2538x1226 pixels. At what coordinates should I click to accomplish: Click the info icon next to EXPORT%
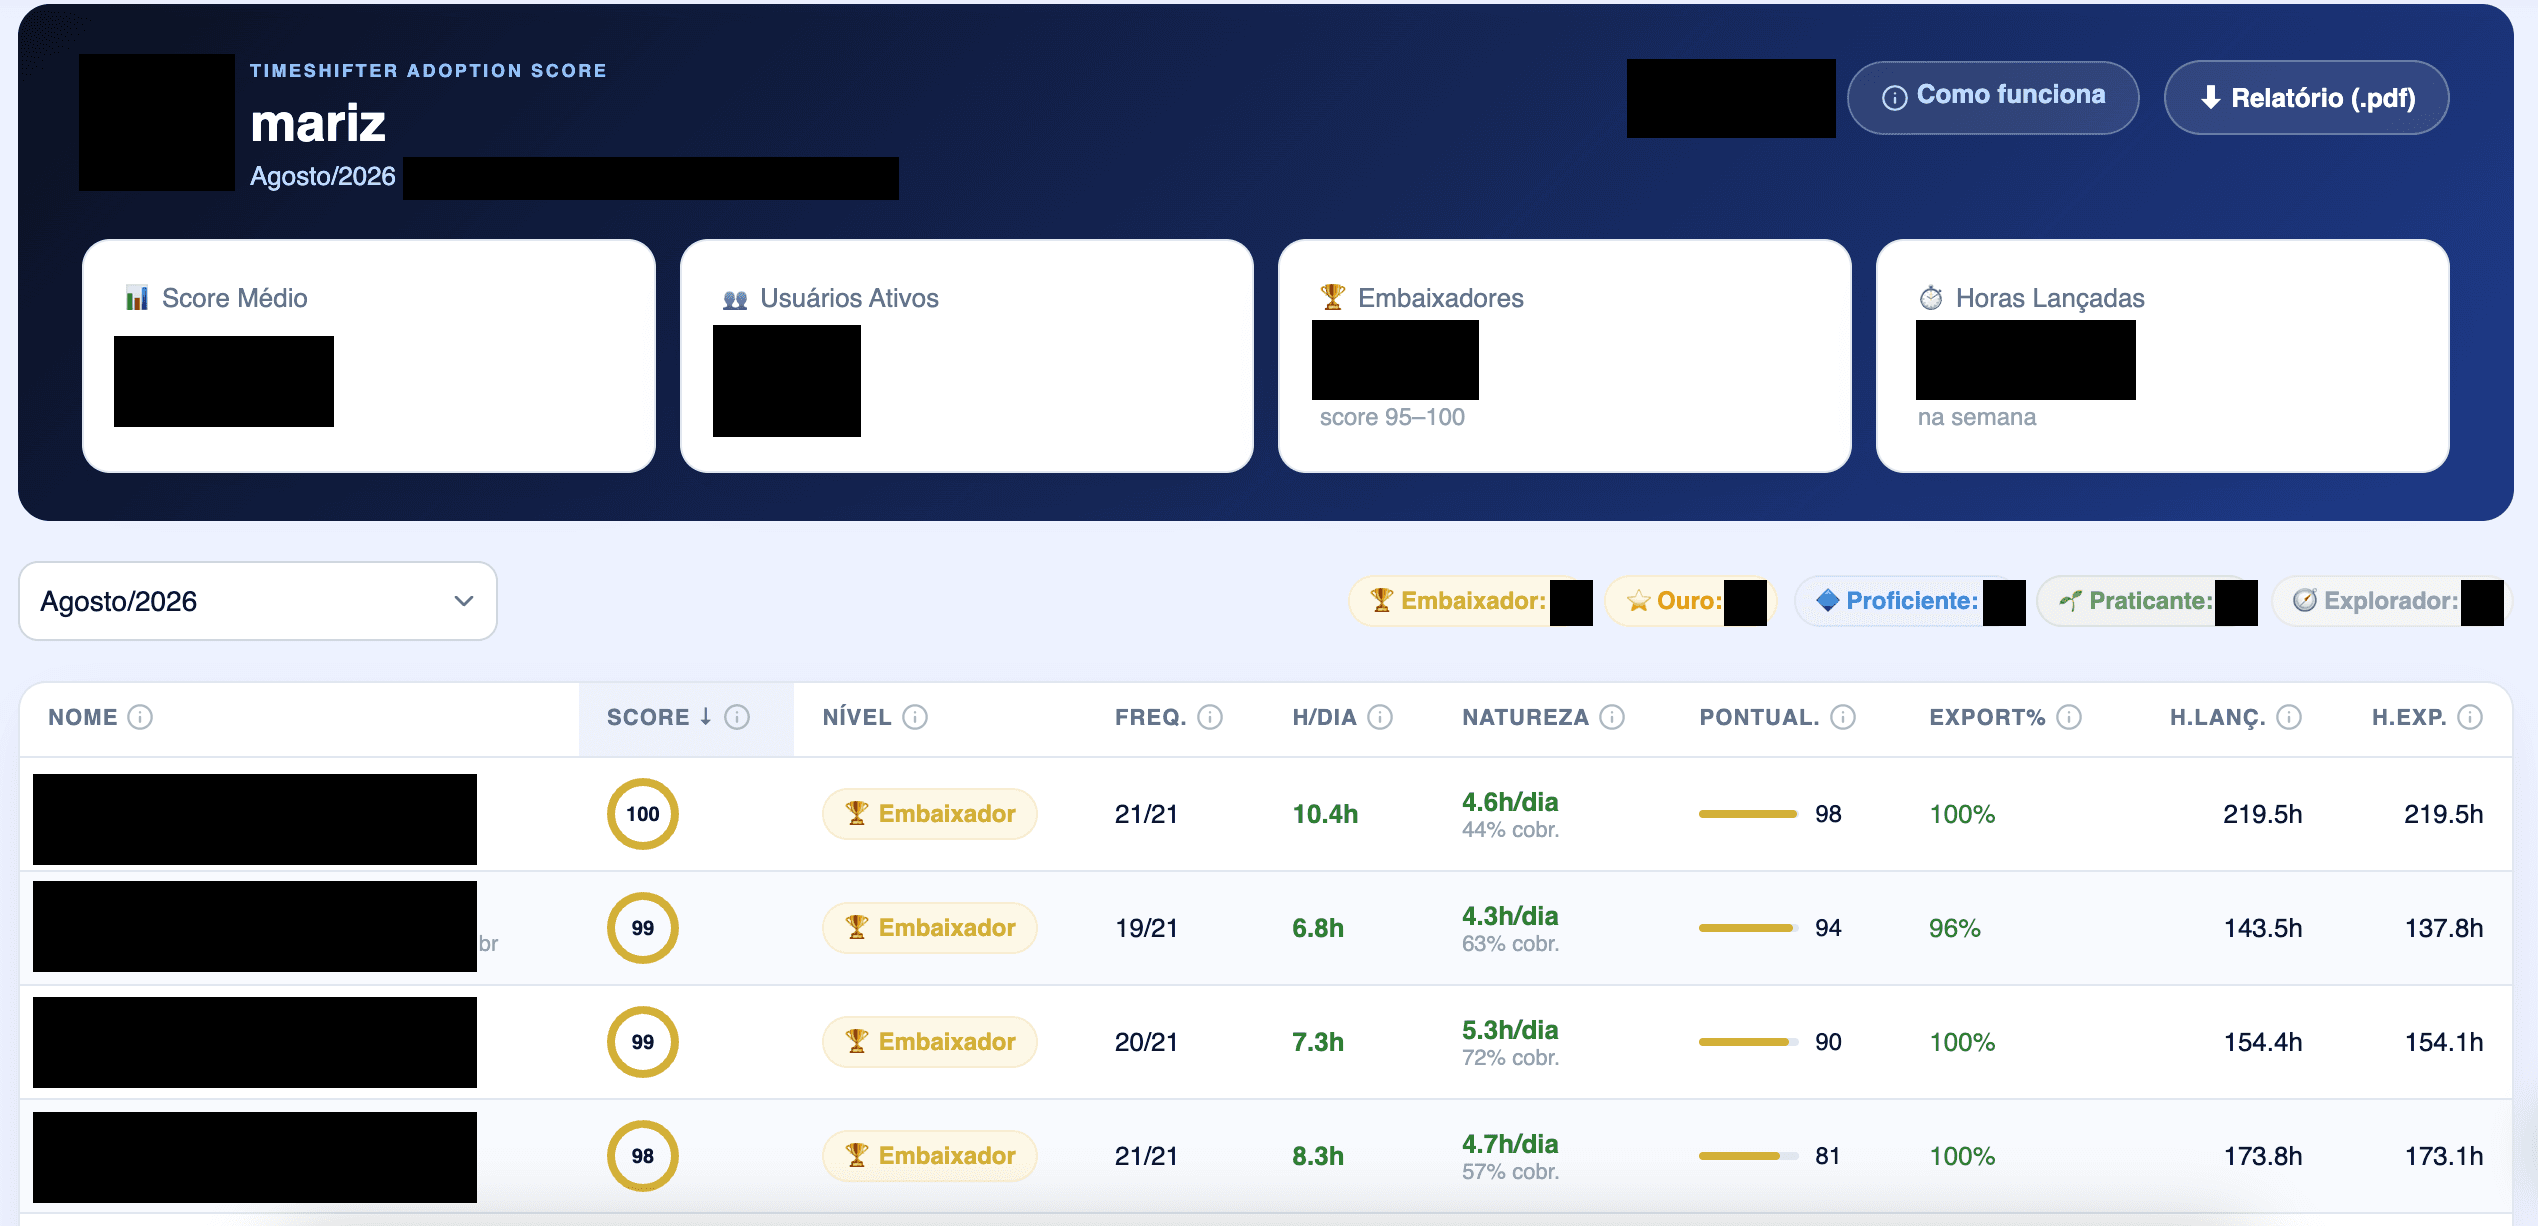pos(2069,717)
